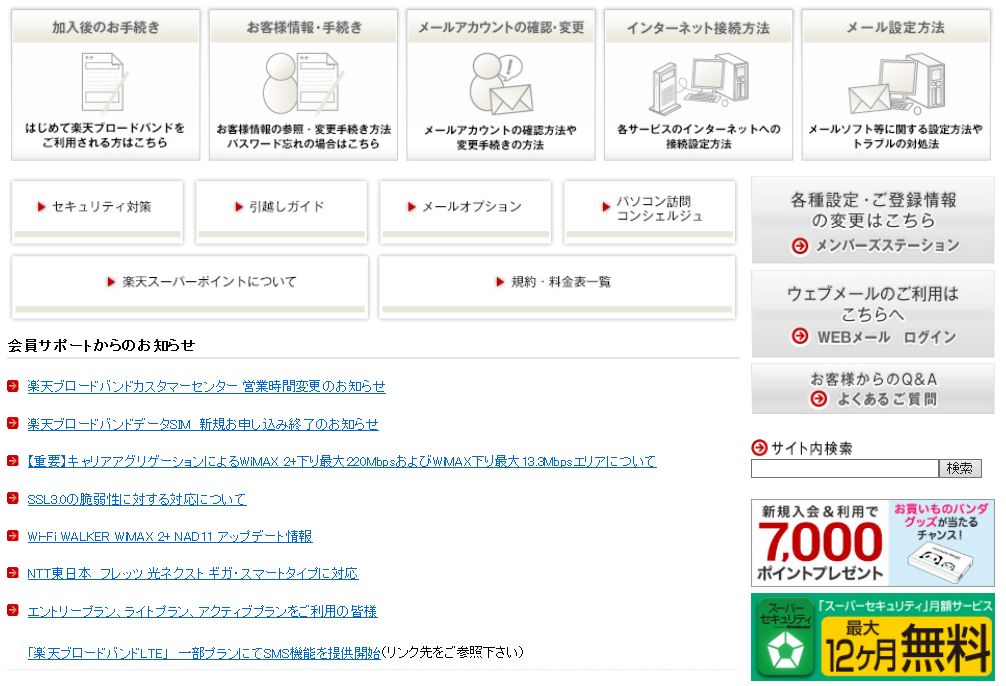The width and height of the screenshot is (1006, 686).
Task: Go to WEBメール ログイン banner
Action: (x=873, y=314)
